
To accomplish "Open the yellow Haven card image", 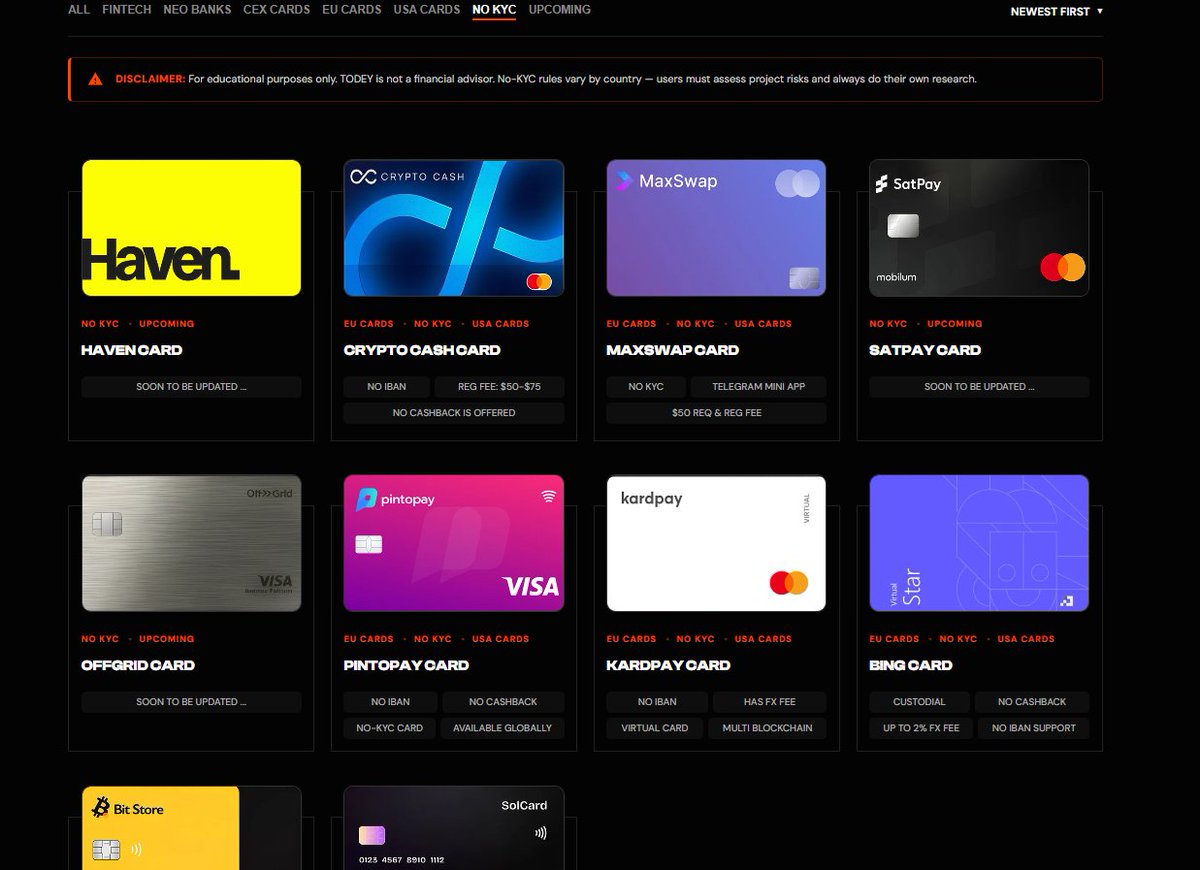I will (x=191, y=228).
